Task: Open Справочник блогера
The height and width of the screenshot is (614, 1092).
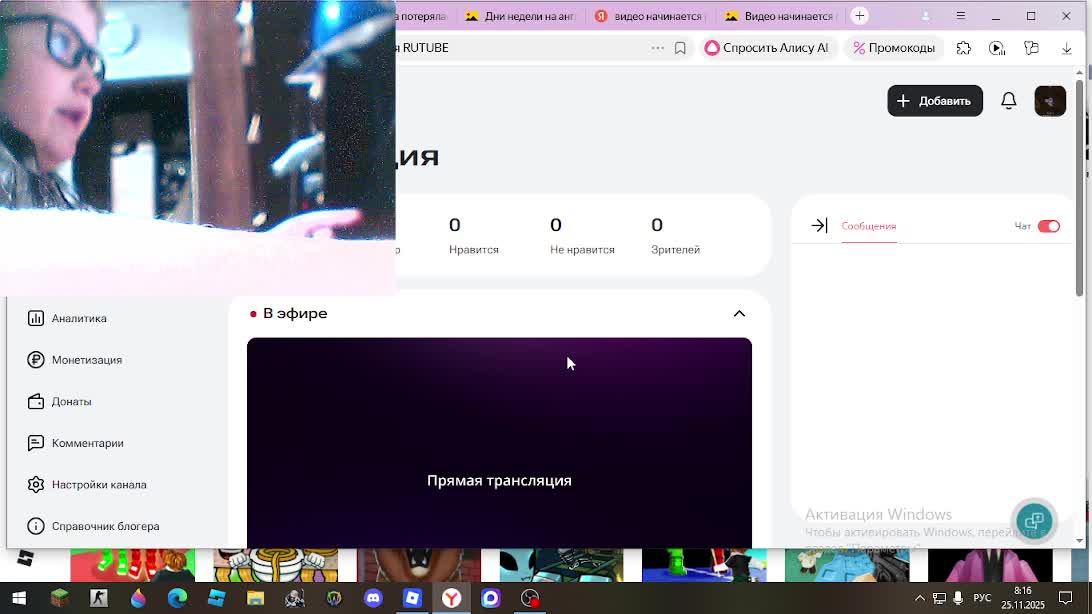Action: point(93,526)
